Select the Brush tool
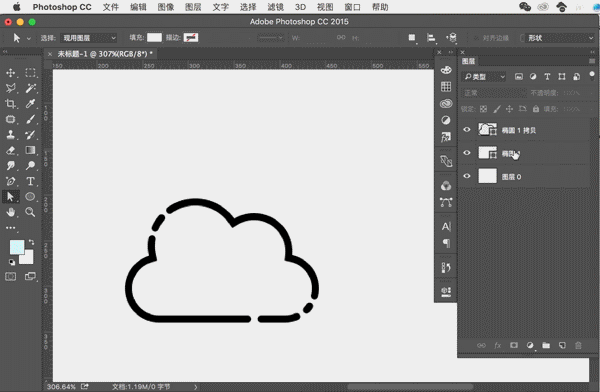This screenshot has width=600, height=392. tap(30, 119)
